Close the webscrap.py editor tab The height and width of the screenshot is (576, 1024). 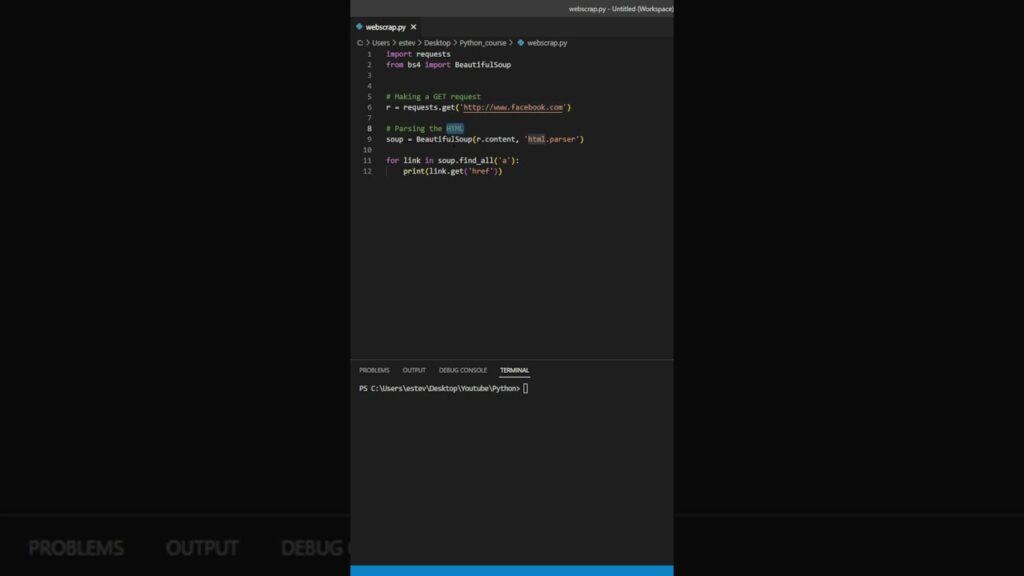[x=413, y=27]
